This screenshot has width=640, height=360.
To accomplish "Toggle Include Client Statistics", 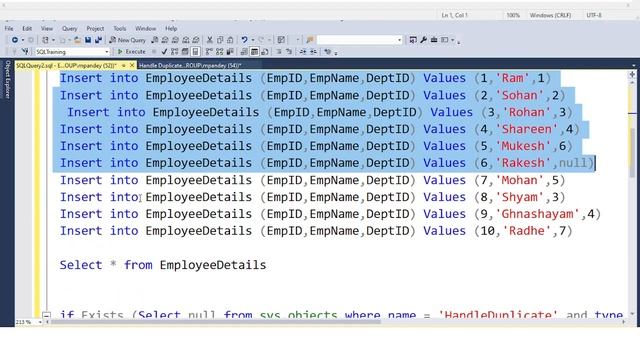I will (x=230, y=52).
